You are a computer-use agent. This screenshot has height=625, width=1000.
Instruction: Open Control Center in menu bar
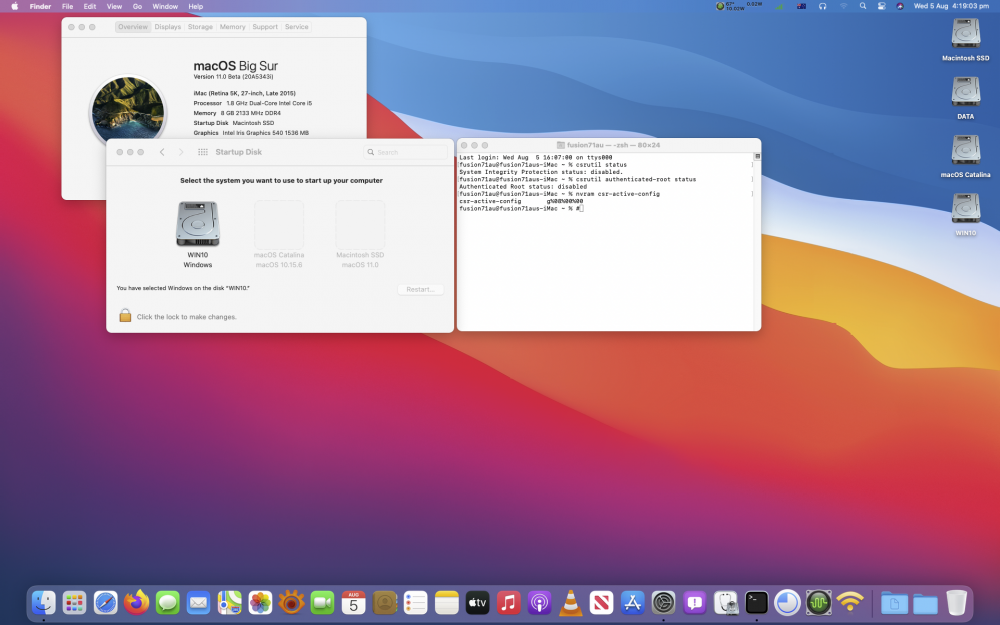pos(881,6)
